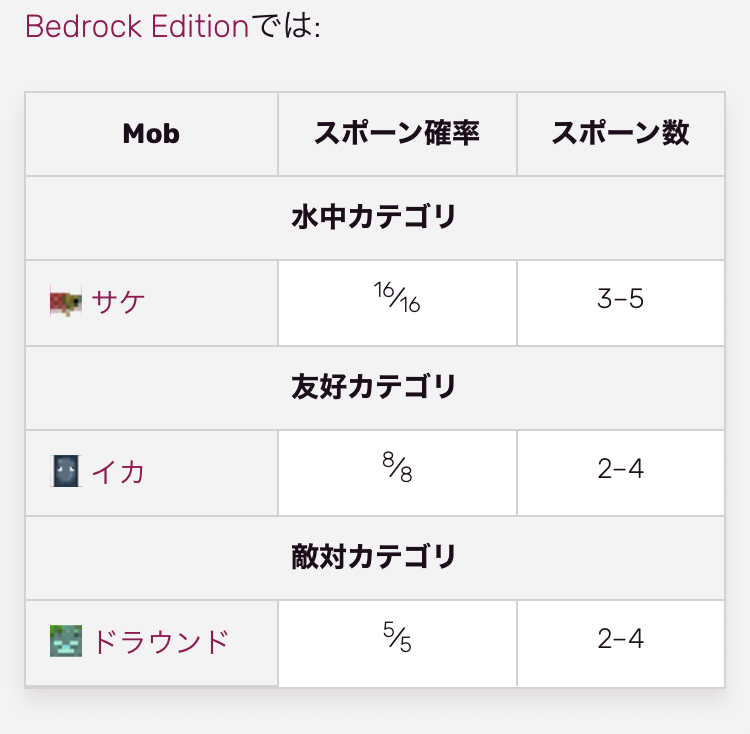Click the 3–5 spawn count cell
This screenshot has width=750, height=734.
pos(620,300)
